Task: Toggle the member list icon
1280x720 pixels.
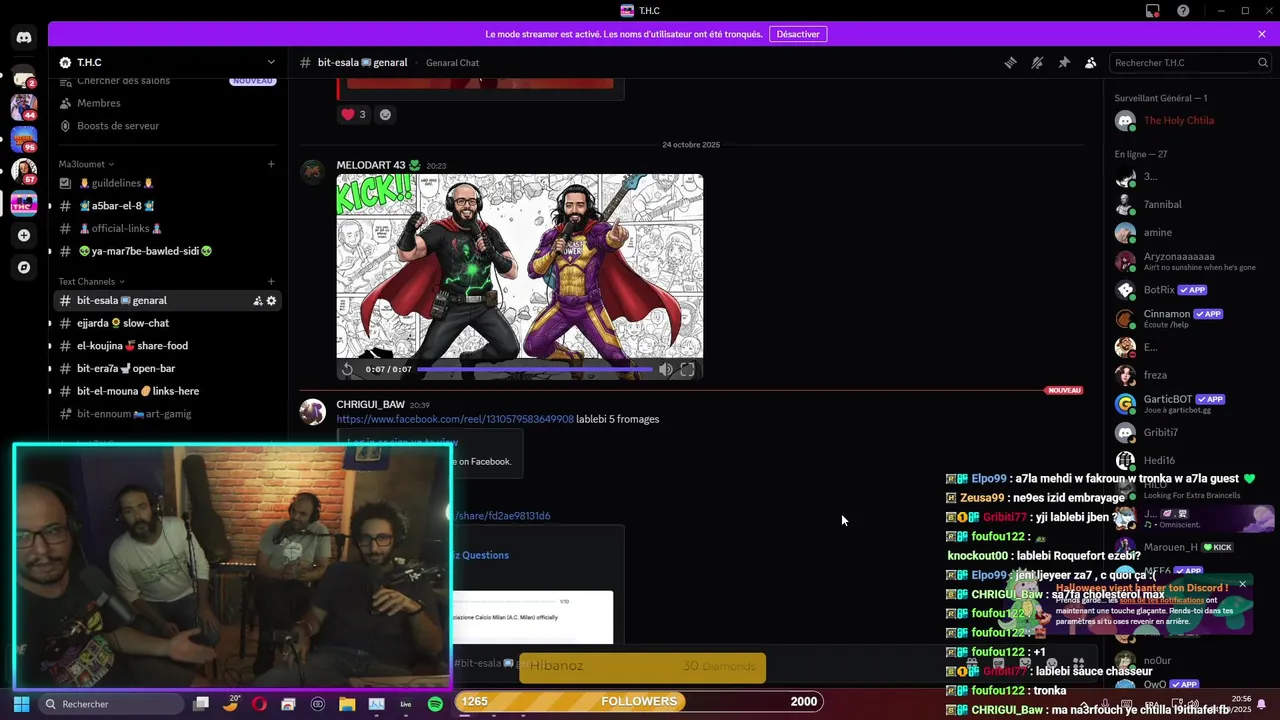Action: pos(1091,62)
